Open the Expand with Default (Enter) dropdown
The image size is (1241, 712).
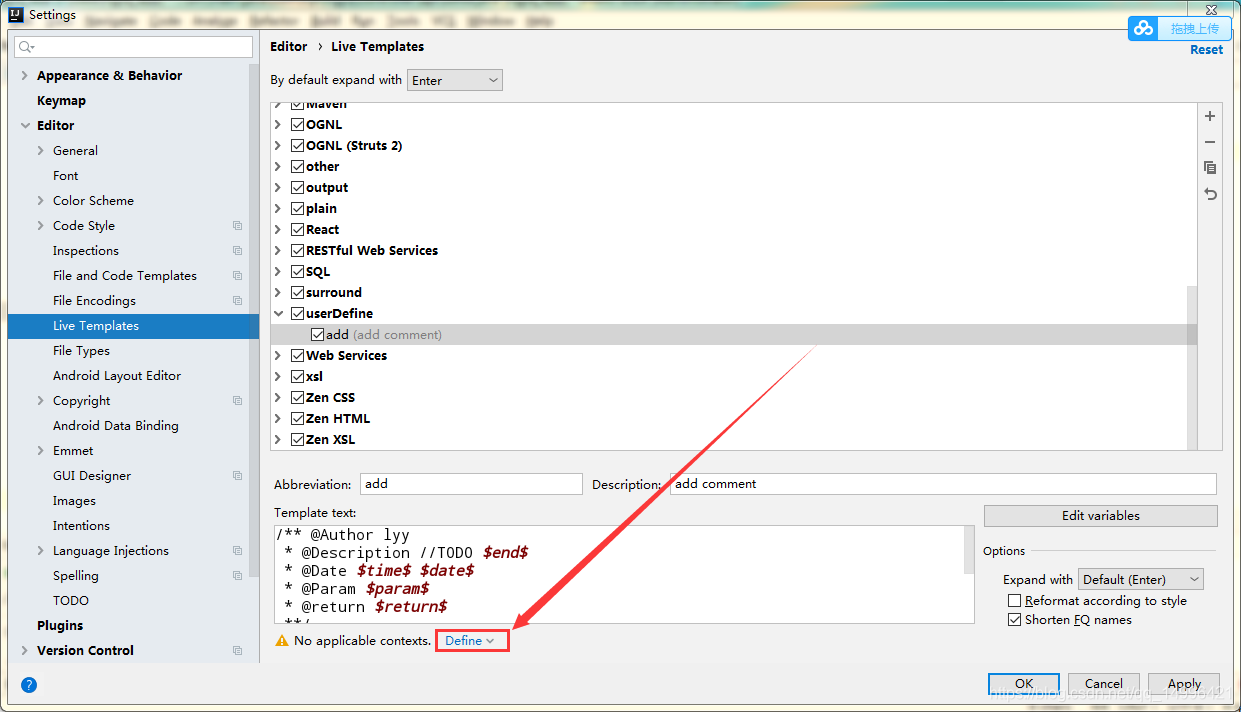(1141, 579)
